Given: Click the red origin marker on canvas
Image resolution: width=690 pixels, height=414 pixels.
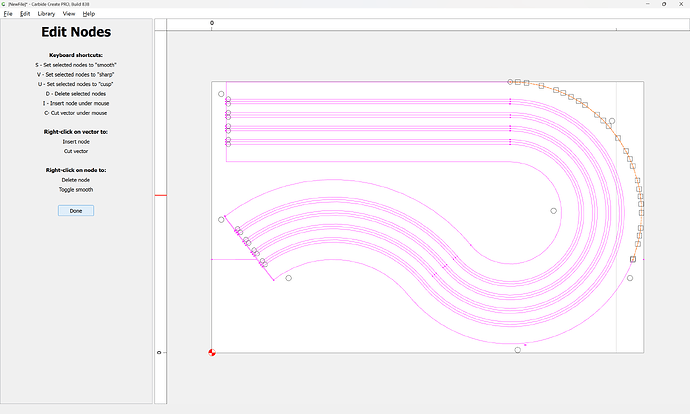Looking at the screenshot, I should (x=212, y=352).
